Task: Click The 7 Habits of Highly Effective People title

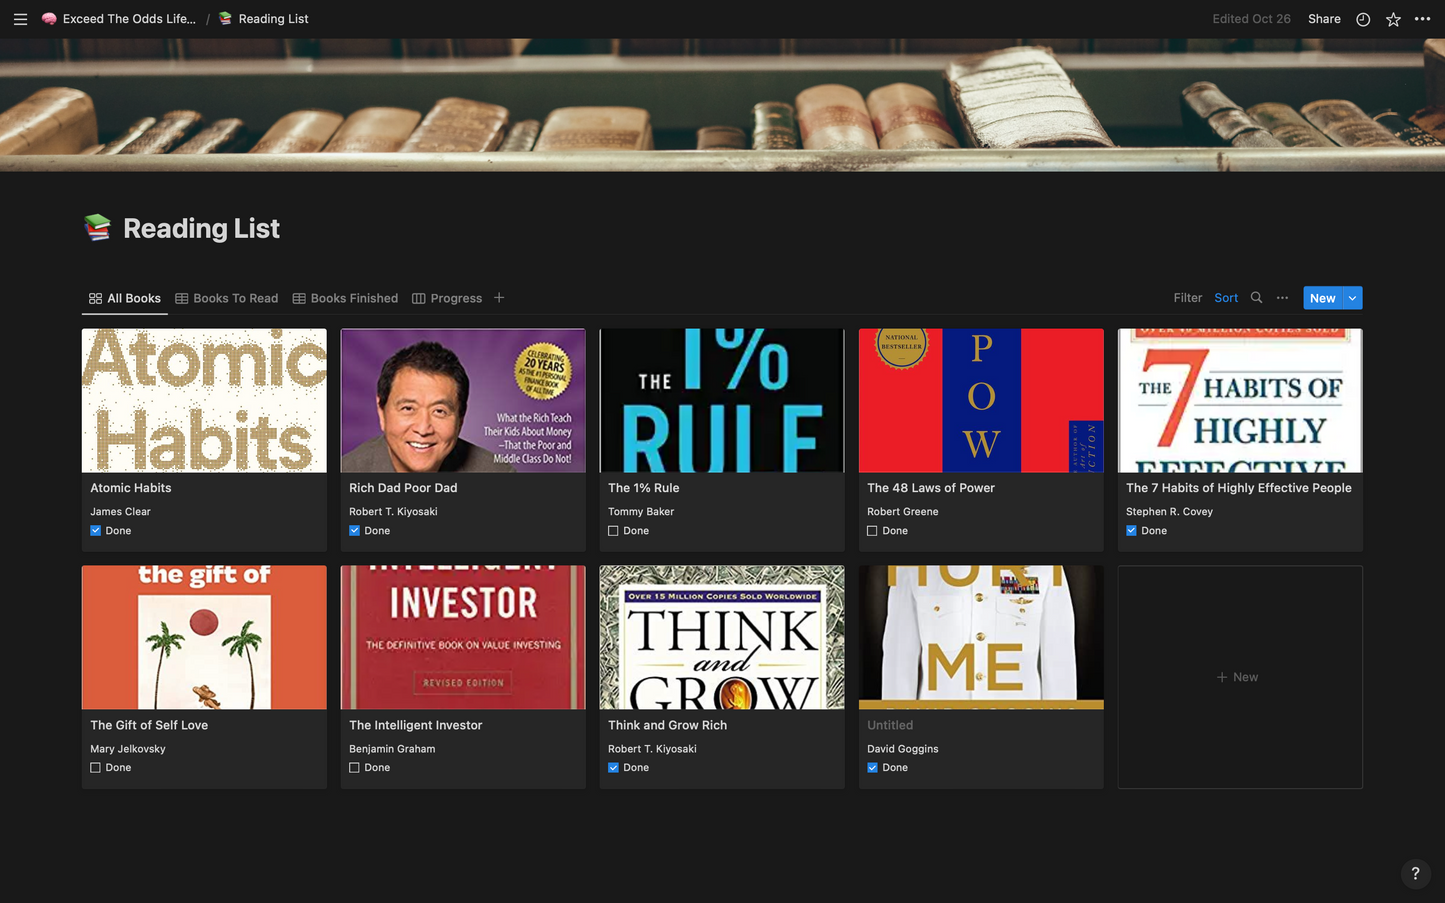Action: pos(1239,488)
